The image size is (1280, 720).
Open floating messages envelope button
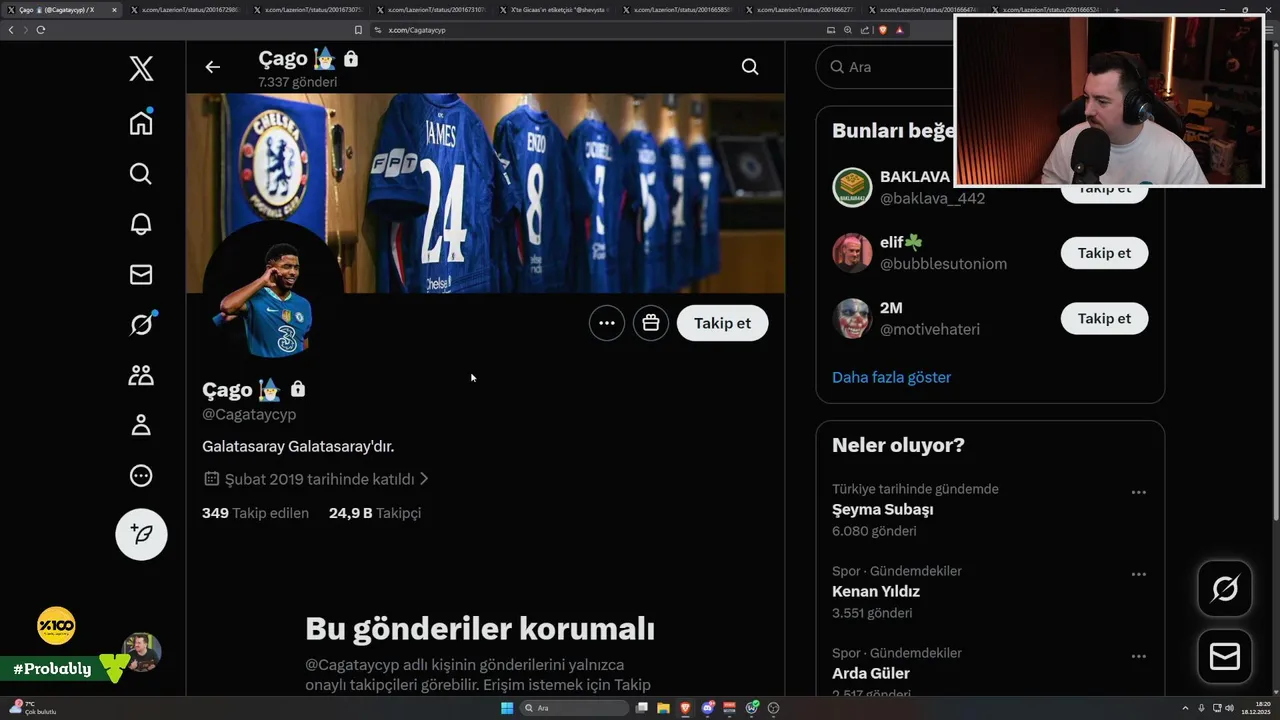(x=1225, y=656)
